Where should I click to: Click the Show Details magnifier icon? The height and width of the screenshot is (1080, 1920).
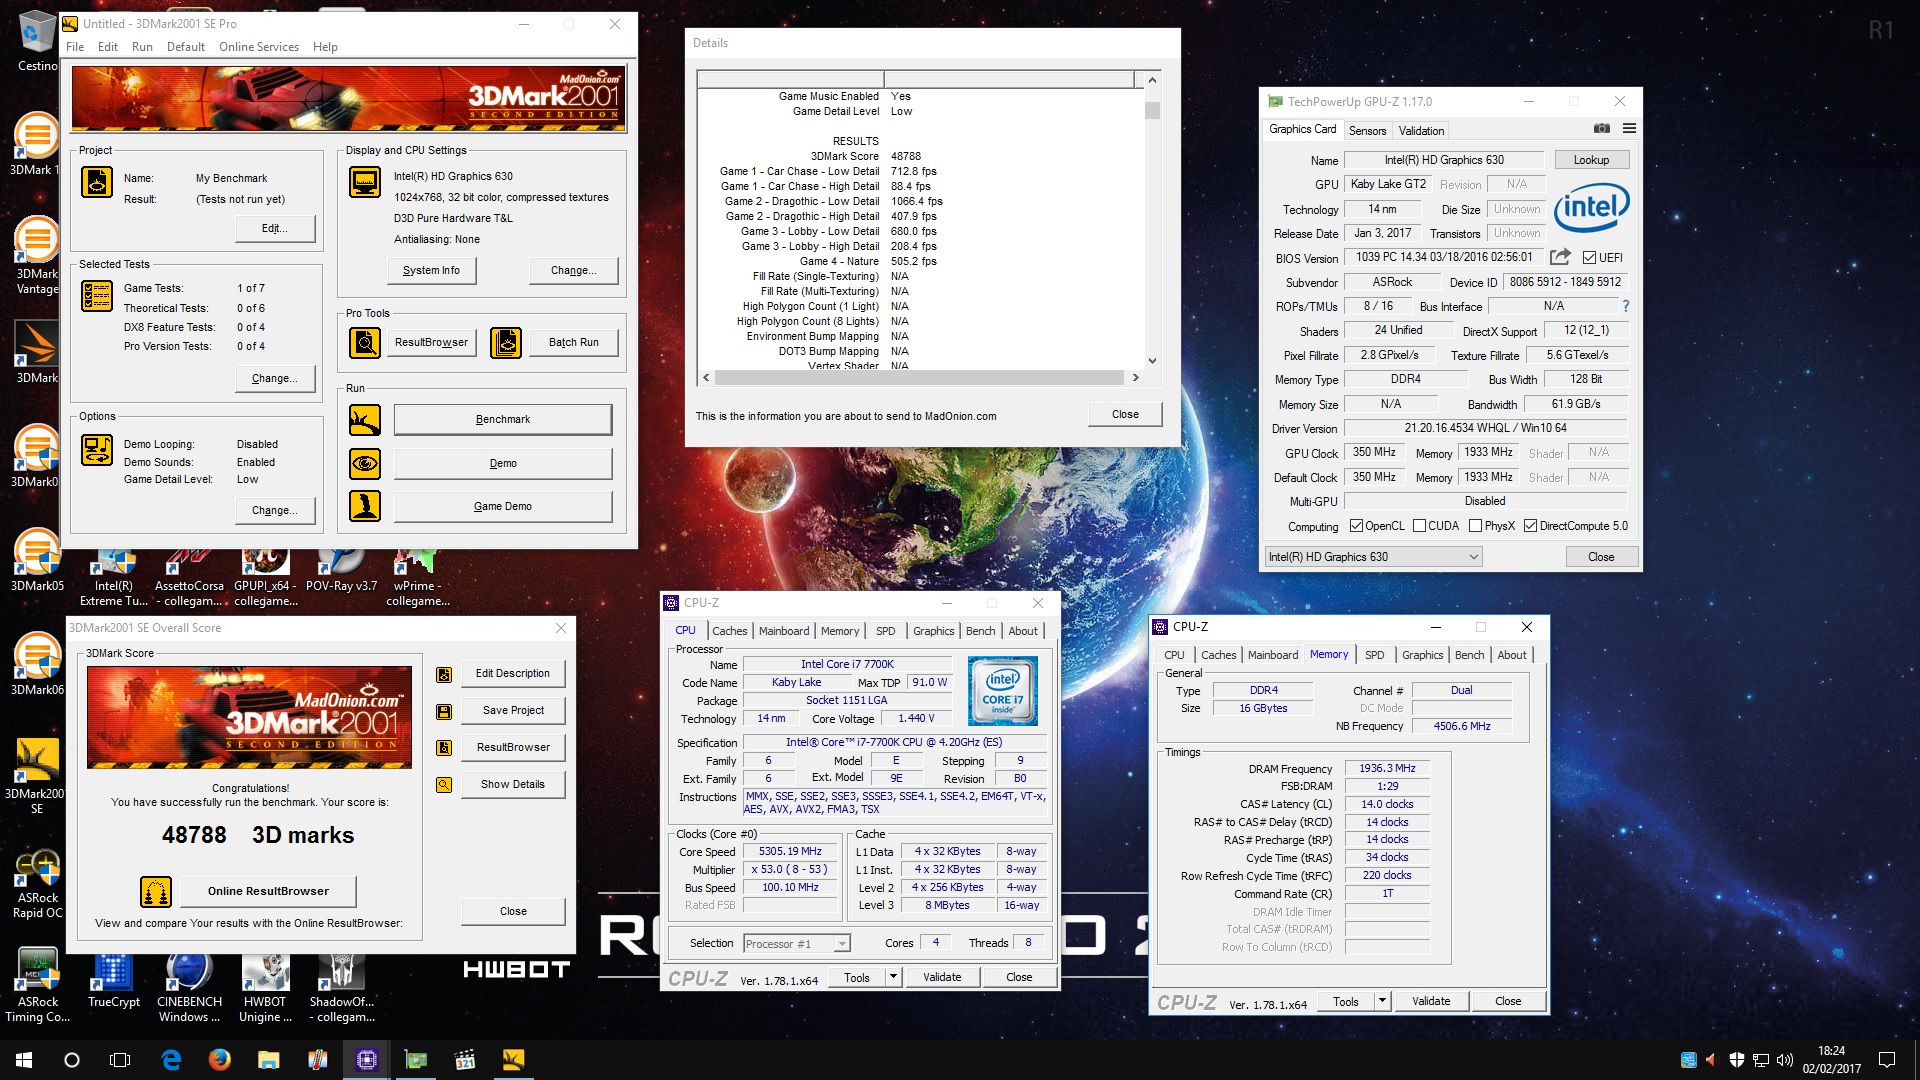(x=444, y=785)
